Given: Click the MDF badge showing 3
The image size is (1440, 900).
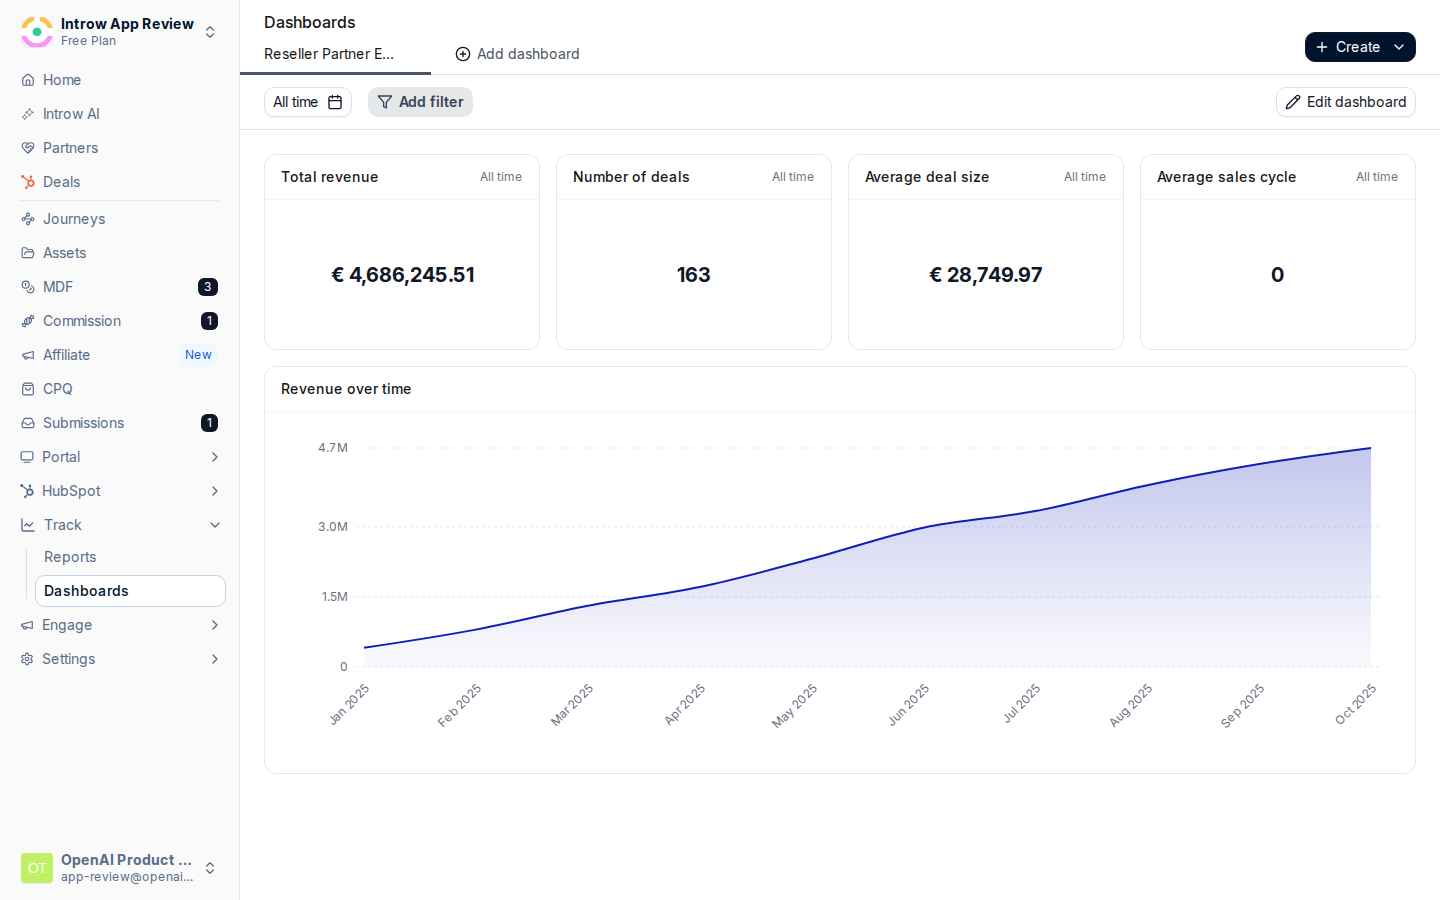Looking at the screenshot, I should pos(208,287).
